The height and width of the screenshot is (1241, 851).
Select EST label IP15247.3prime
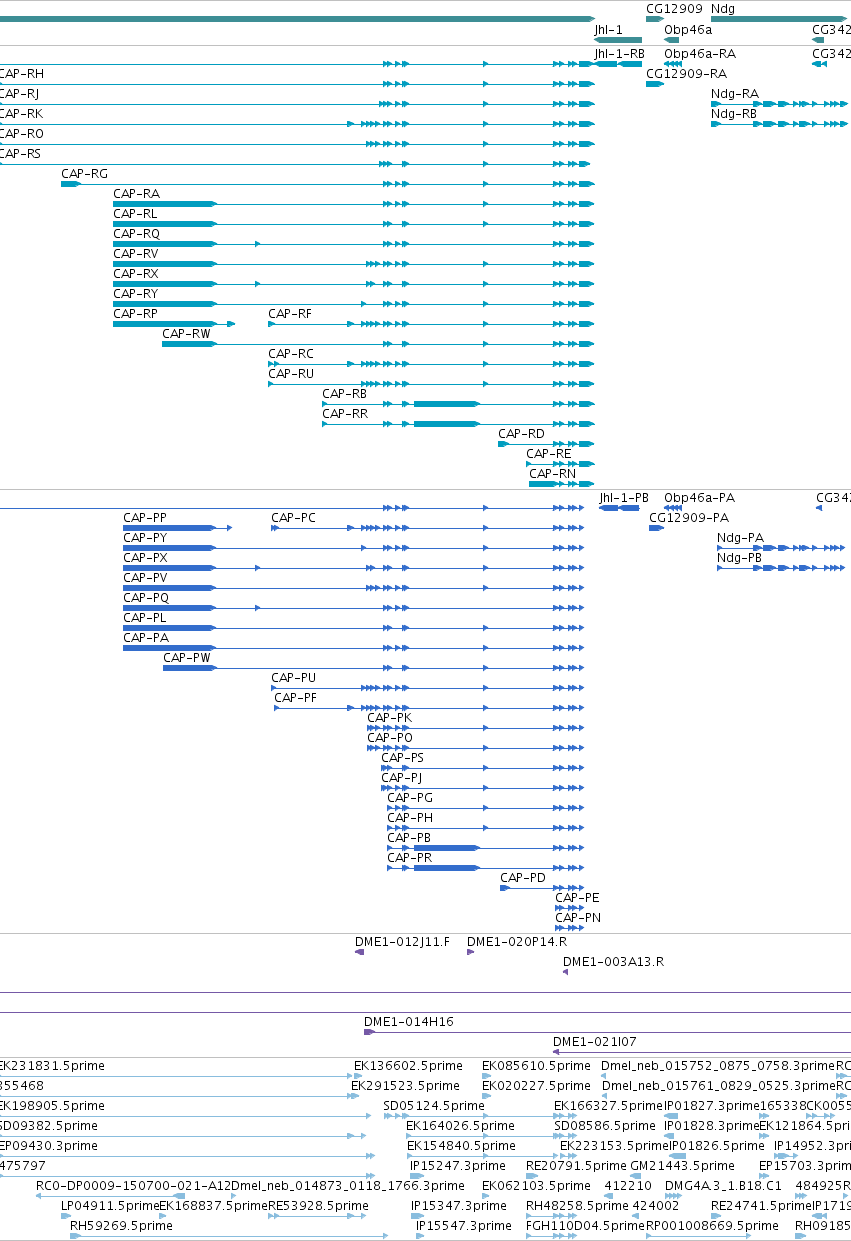pos(458,1166)
